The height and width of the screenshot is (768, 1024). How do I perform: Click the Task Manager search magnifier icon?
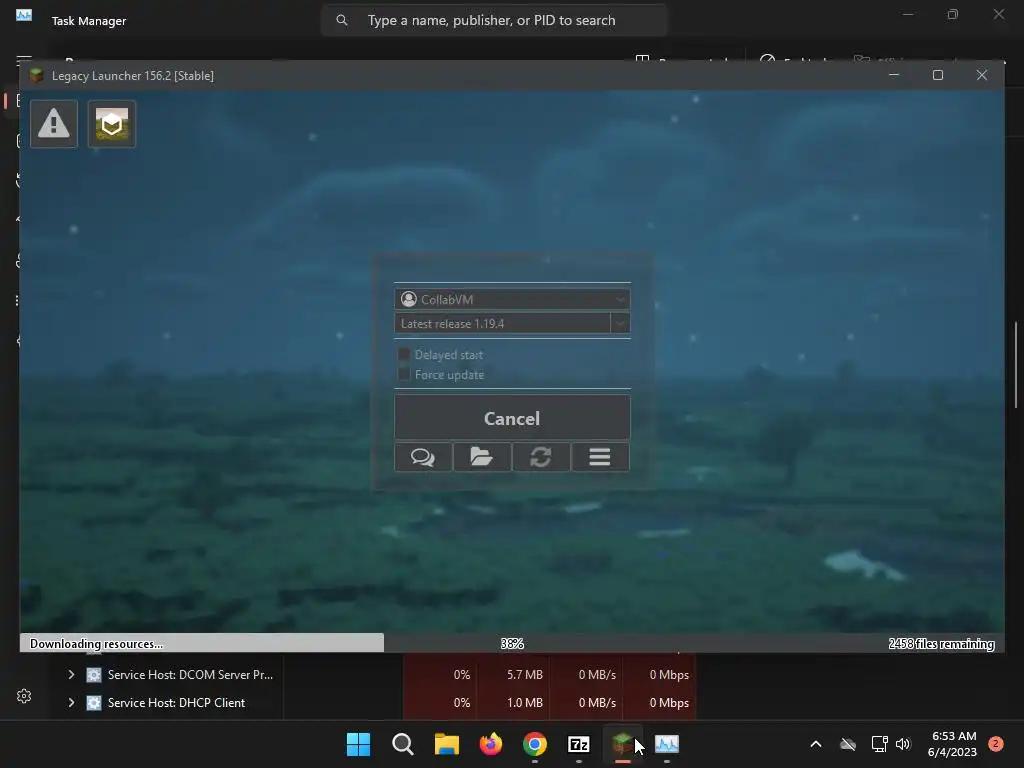(342, 20)
